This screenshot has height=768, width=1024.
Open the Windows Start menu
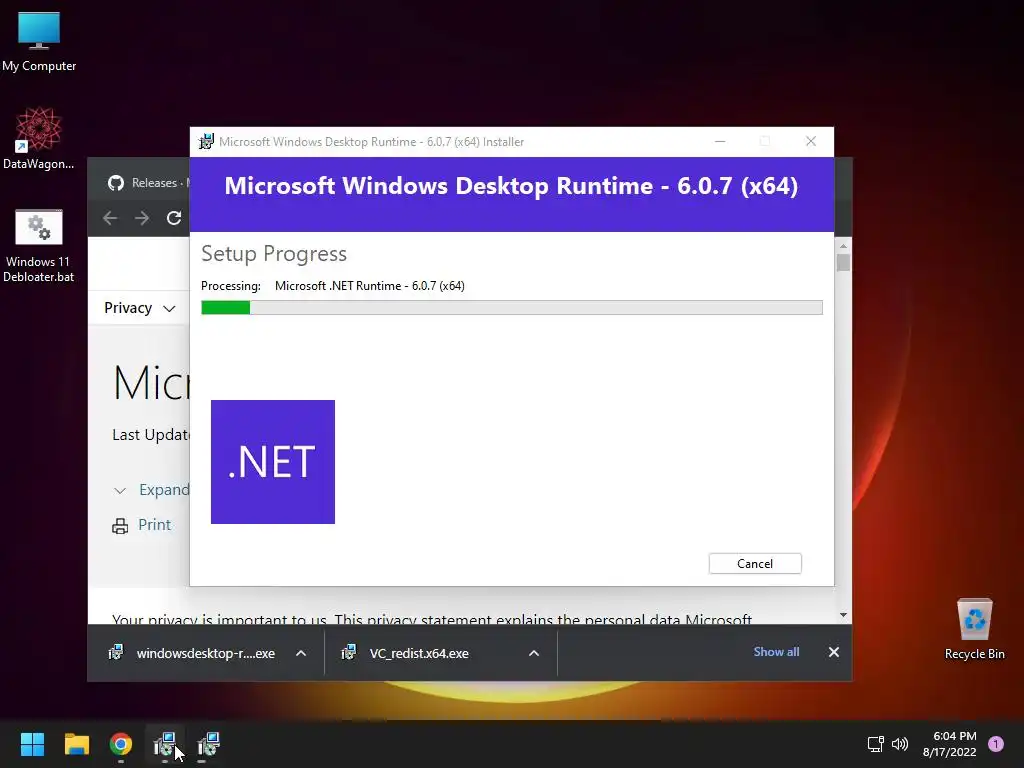(32, 744)
